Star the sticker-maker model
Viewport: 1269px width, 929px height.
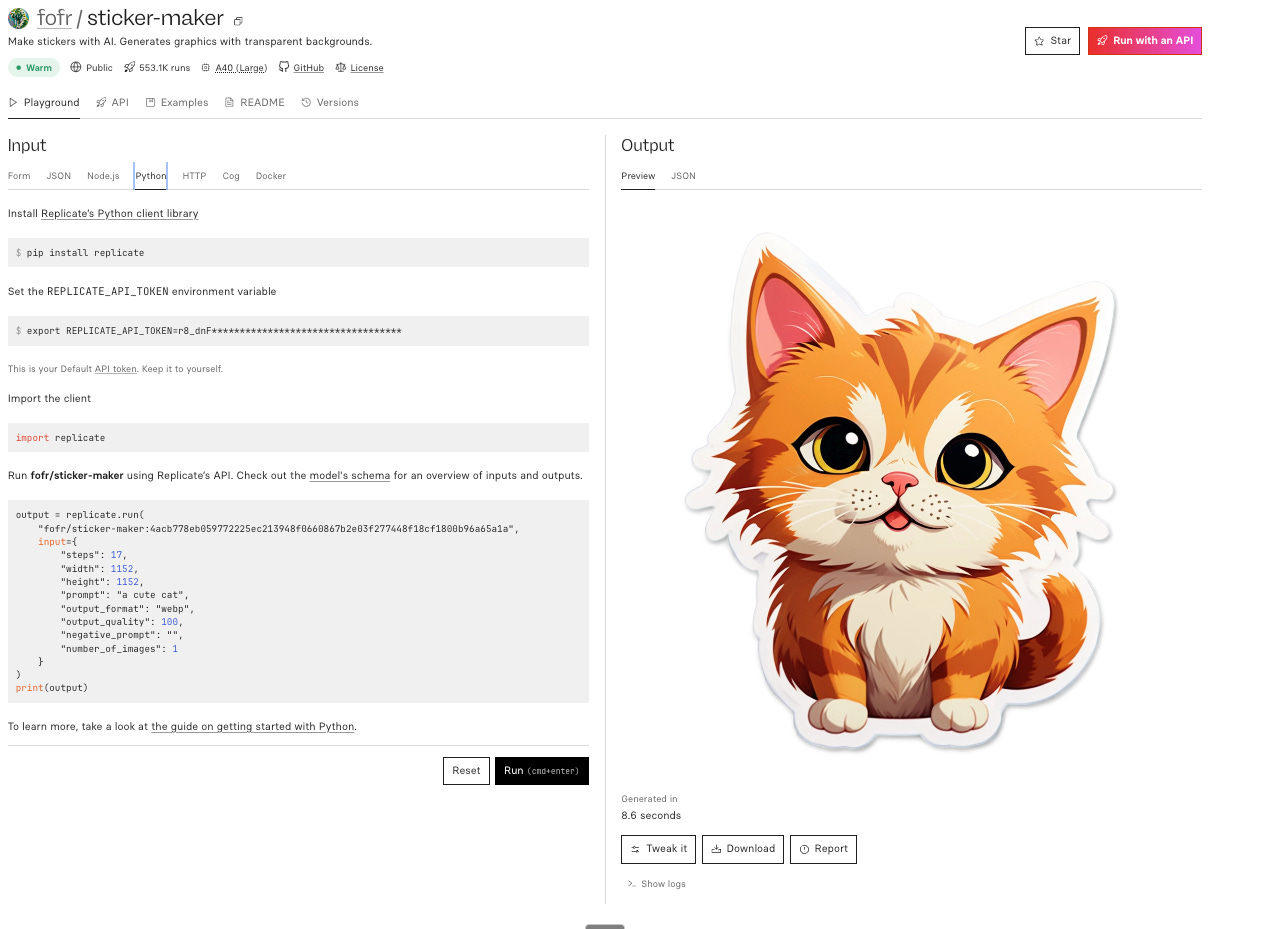[1051, 41]
